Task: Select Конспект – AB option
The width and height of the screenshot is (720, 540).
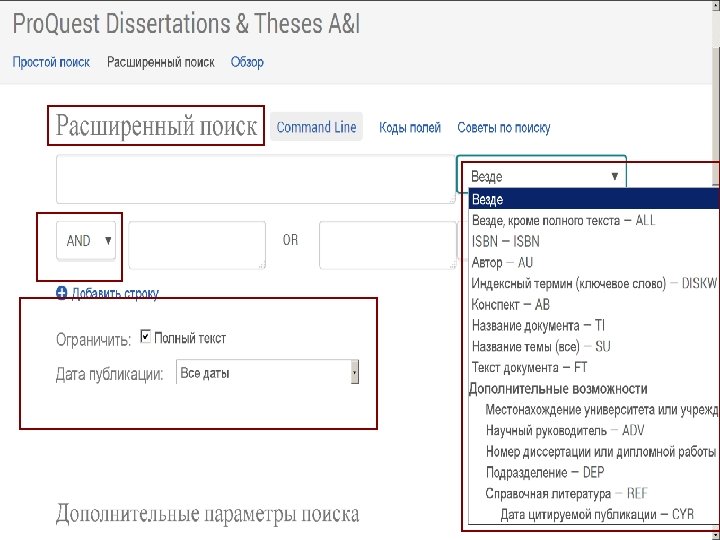Action: pyautogui.click(x=594, y=304)
